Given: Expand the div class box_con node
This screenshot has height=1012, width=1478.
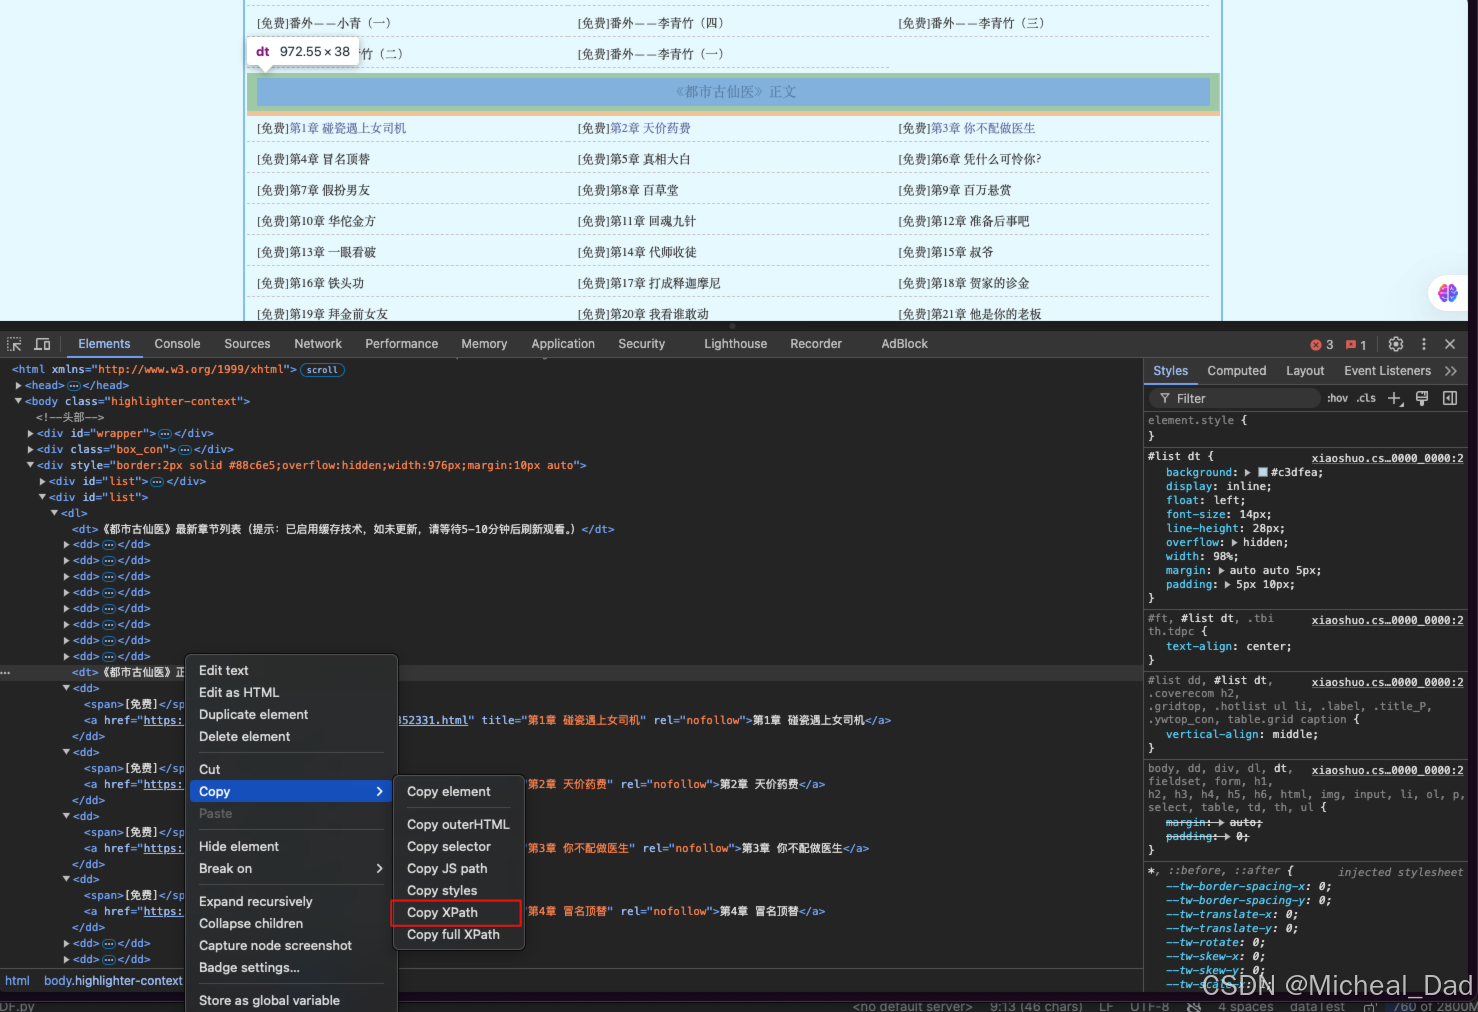Looking at the screenshot, I should coord(31,449).
